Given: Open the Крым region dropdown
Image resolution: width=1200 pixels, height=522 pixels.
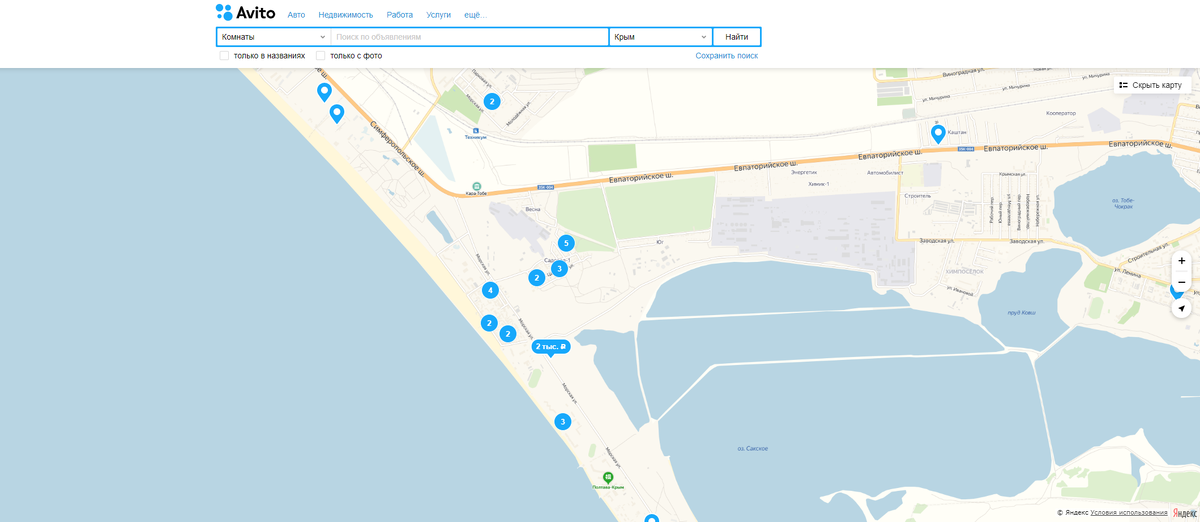Looking at the screenshot, I should pos(660,37).
